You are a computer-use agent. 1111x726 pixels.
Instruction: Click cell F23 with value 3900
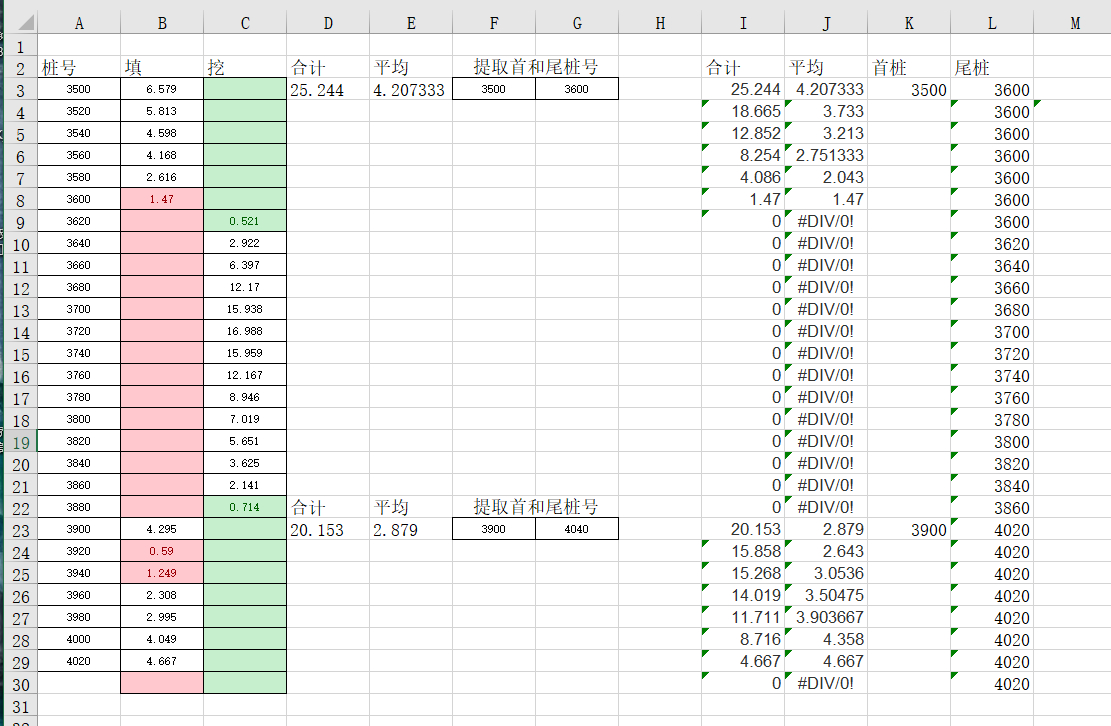tap(494, 529)
